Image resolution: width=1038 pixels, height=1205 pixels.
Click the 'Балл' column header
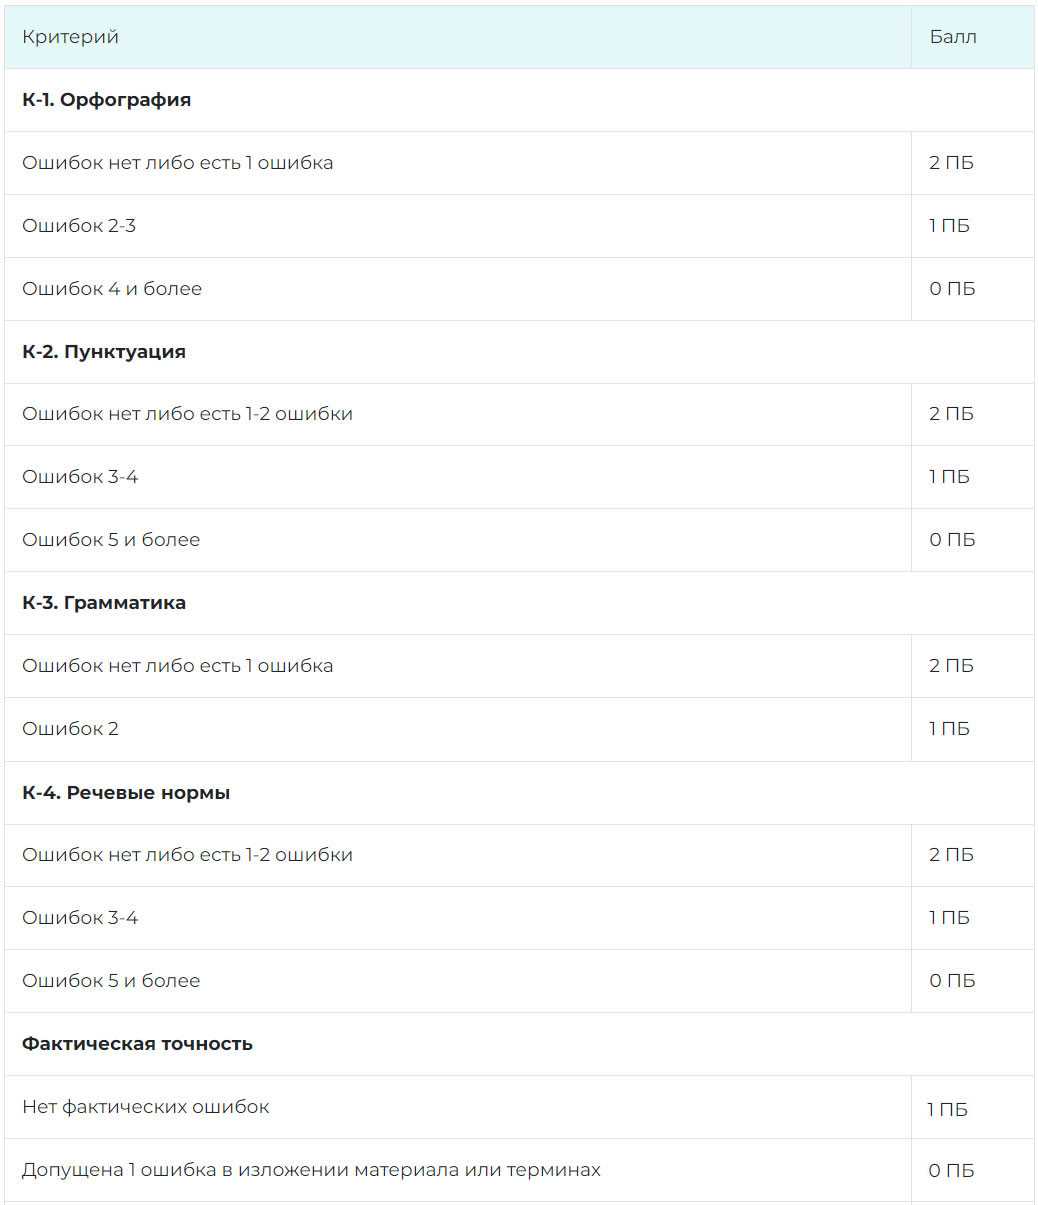click(x=952, y=37)
